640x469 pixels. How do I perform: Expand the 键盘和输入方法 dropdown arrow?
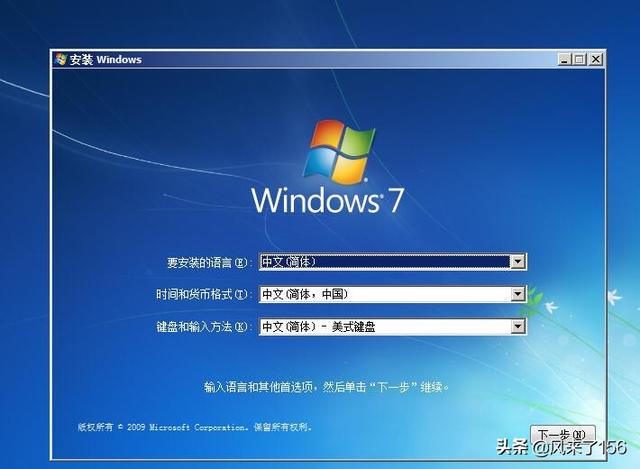coord(518,327)
